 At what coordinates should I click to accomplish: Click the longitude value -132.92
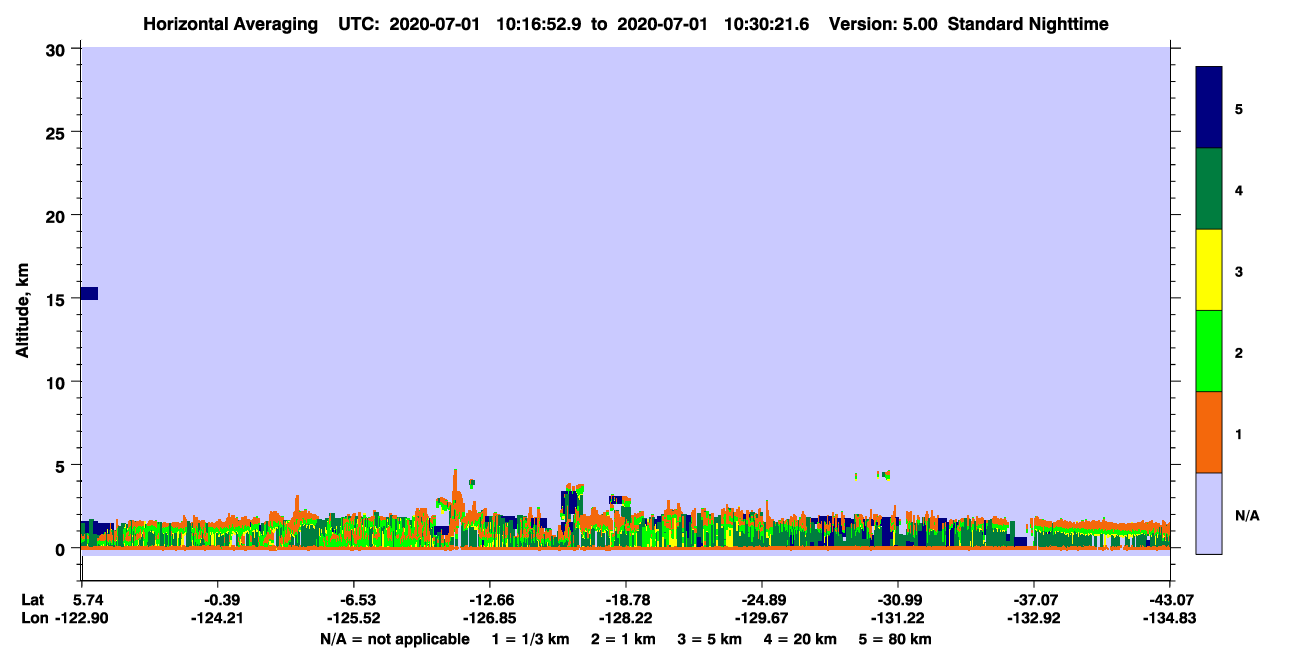point(1033,618)
